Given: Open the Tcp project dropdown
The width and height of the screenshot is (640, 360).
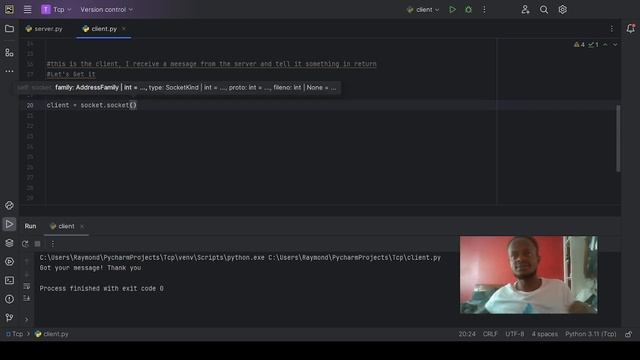Looking at the screenshot, I should (x=56, y=9).
